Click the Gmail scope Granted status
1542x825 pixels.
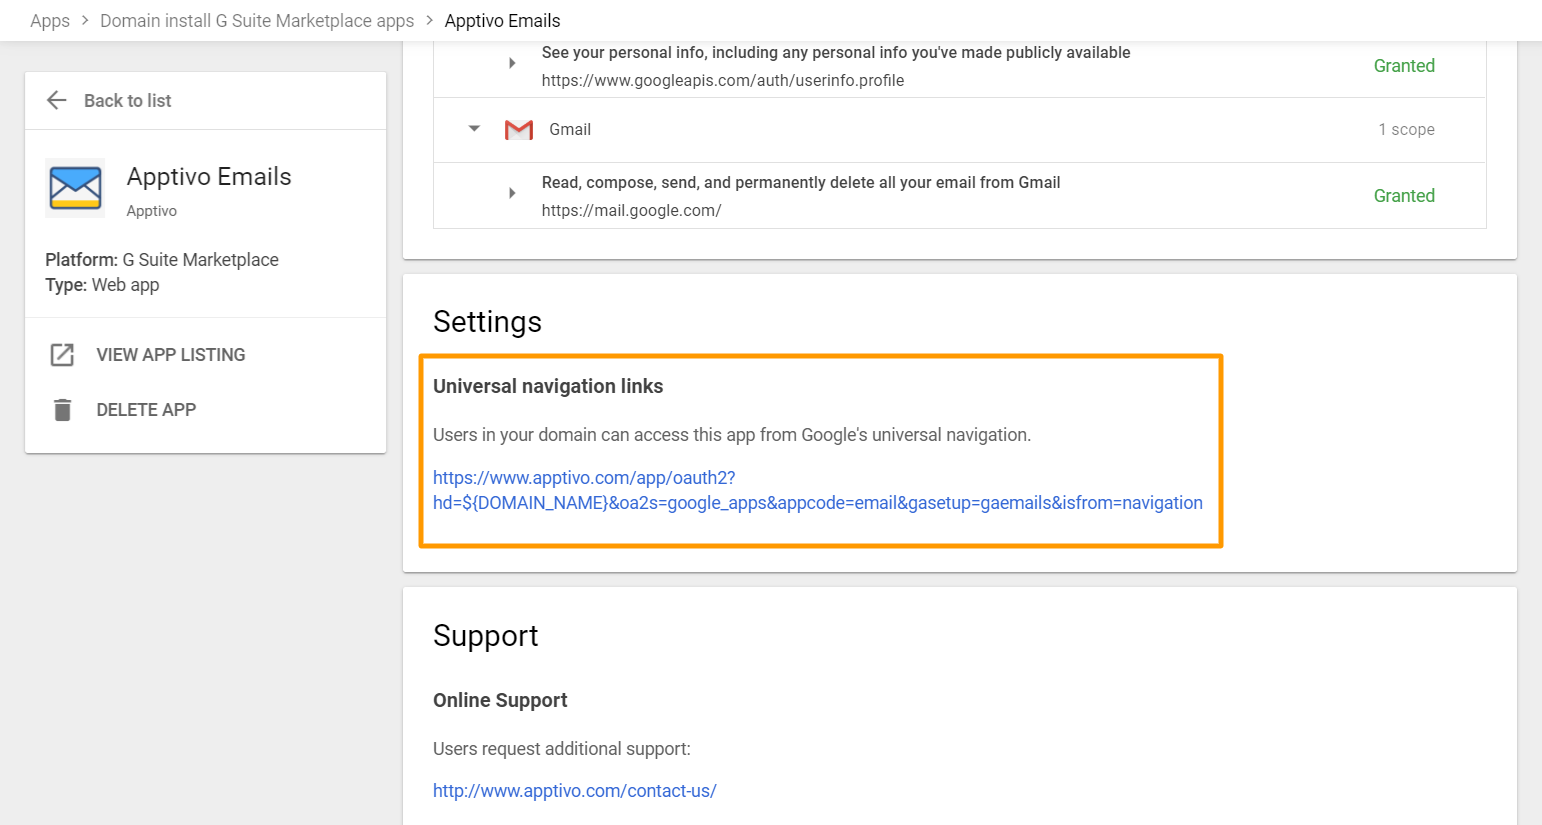pos(1404,196)
